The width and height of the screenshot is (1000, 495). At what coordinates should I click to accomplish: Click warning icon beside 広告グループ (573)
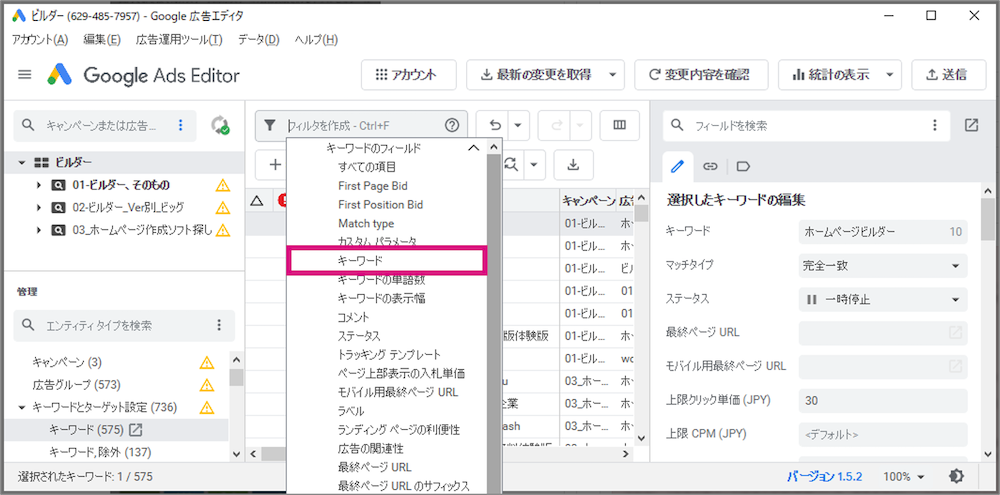(x=207, y=385)
